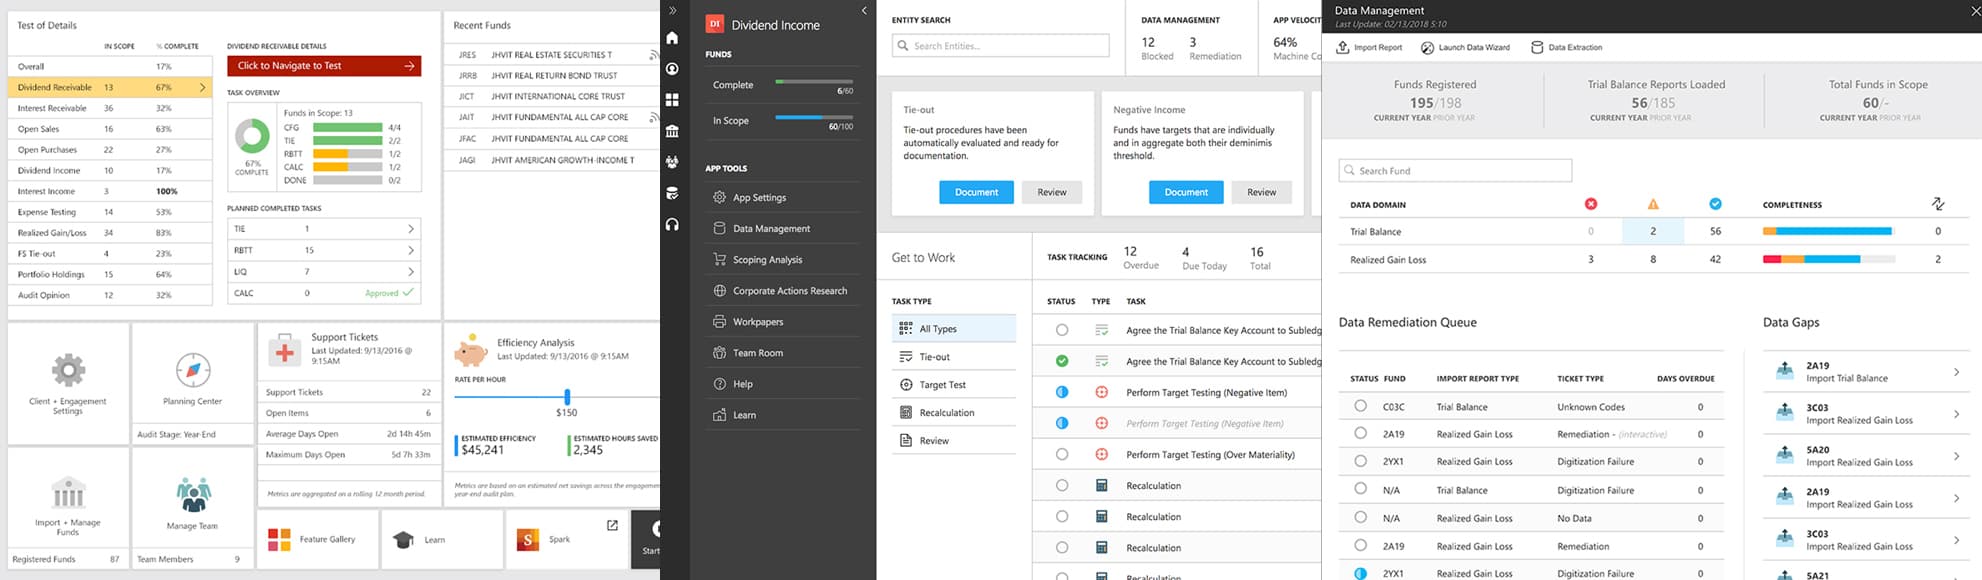Screen dimensions: 1982x580
Task: Click the Search Entities input field
Action: (1001, 45)
